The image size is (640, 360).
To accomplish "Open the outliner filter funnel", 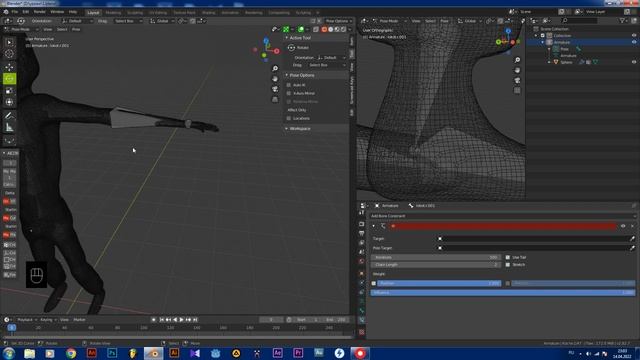I will click(623, 20).
